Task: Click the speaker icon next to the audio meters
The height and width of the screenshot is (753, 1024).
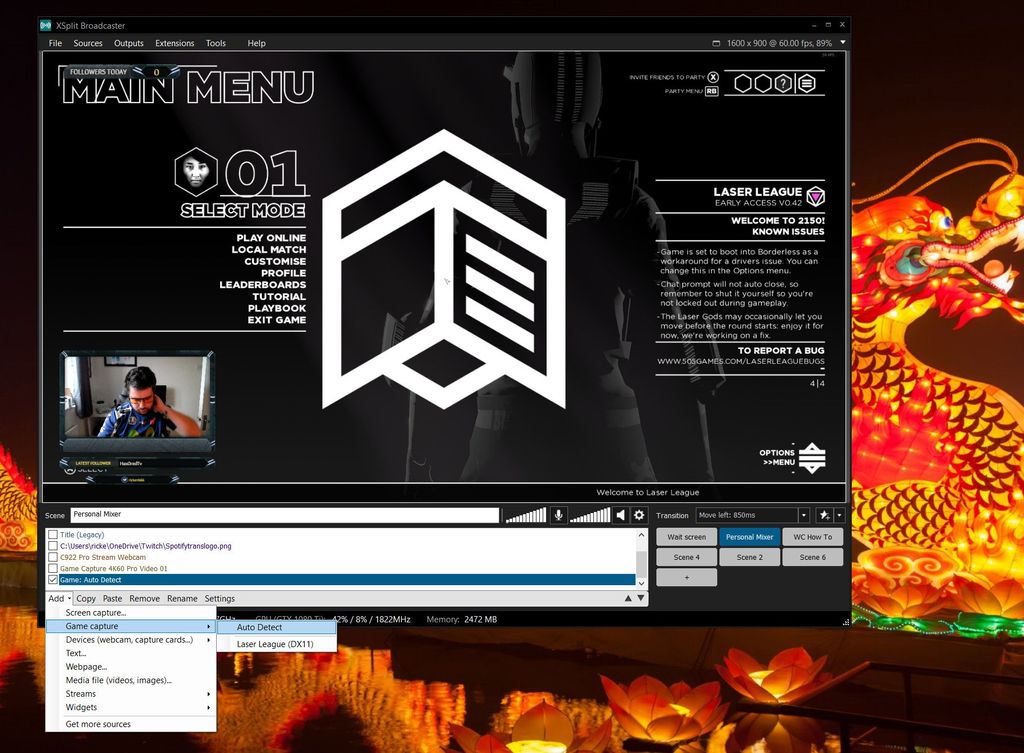Action: [619, 515]
